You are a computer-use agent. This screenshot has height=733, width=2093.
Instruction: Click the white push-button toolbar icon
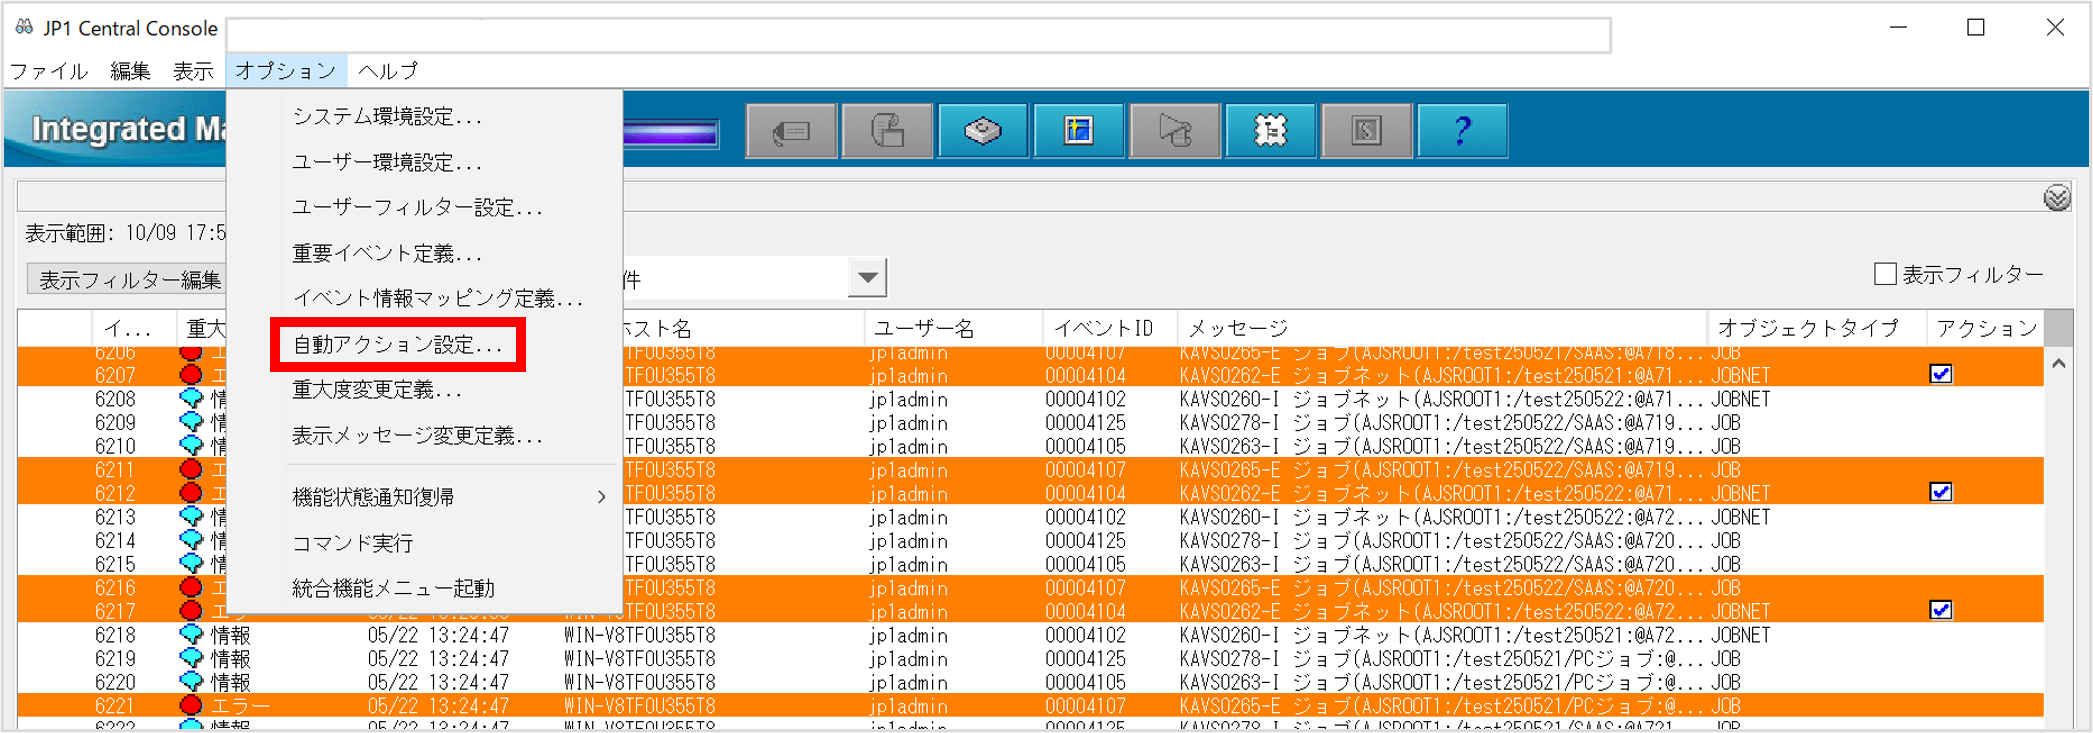pyautogui.click(x=982, y=131)
